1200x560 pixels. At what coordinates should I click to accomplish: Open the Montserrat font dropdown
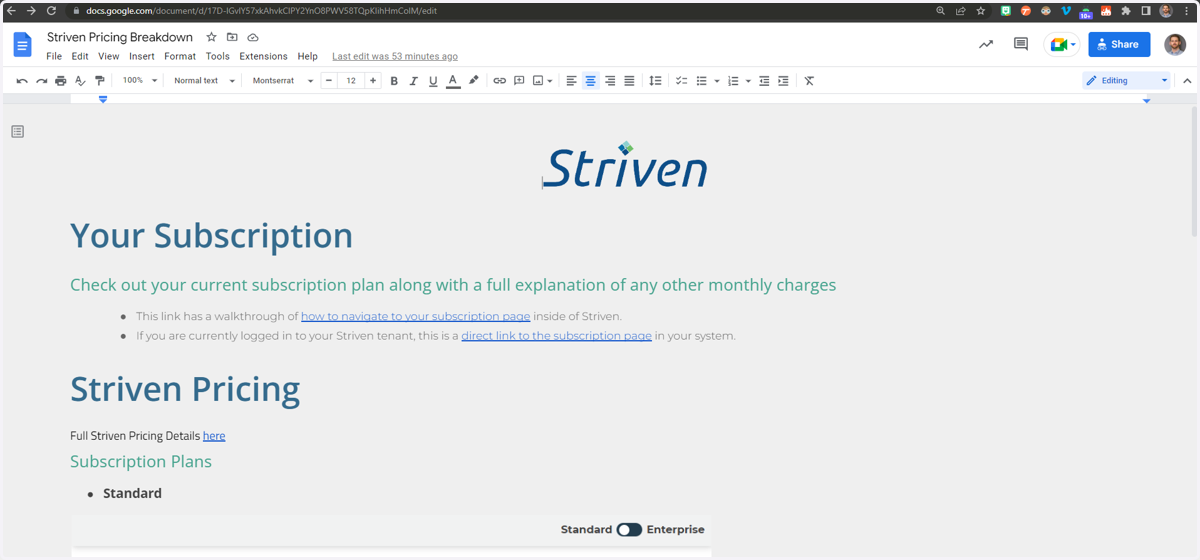click(x=282, y=81)
